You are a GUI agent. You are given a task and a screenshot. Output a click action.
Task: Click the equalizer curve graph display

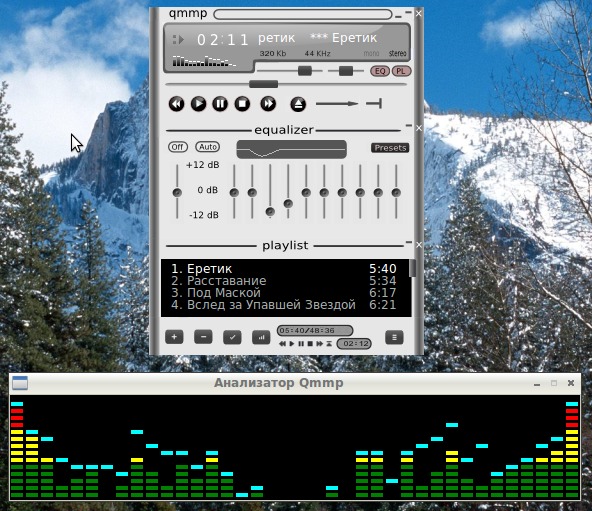coord(291,150)
